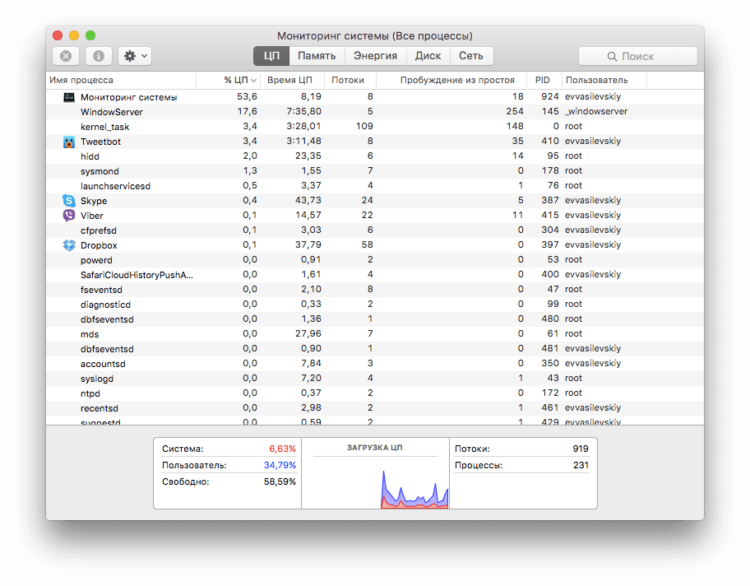Click the 53,6 CPU percent value
This screenshot has width=750, height=586.
pyautogui.click(x=247, y=97)
